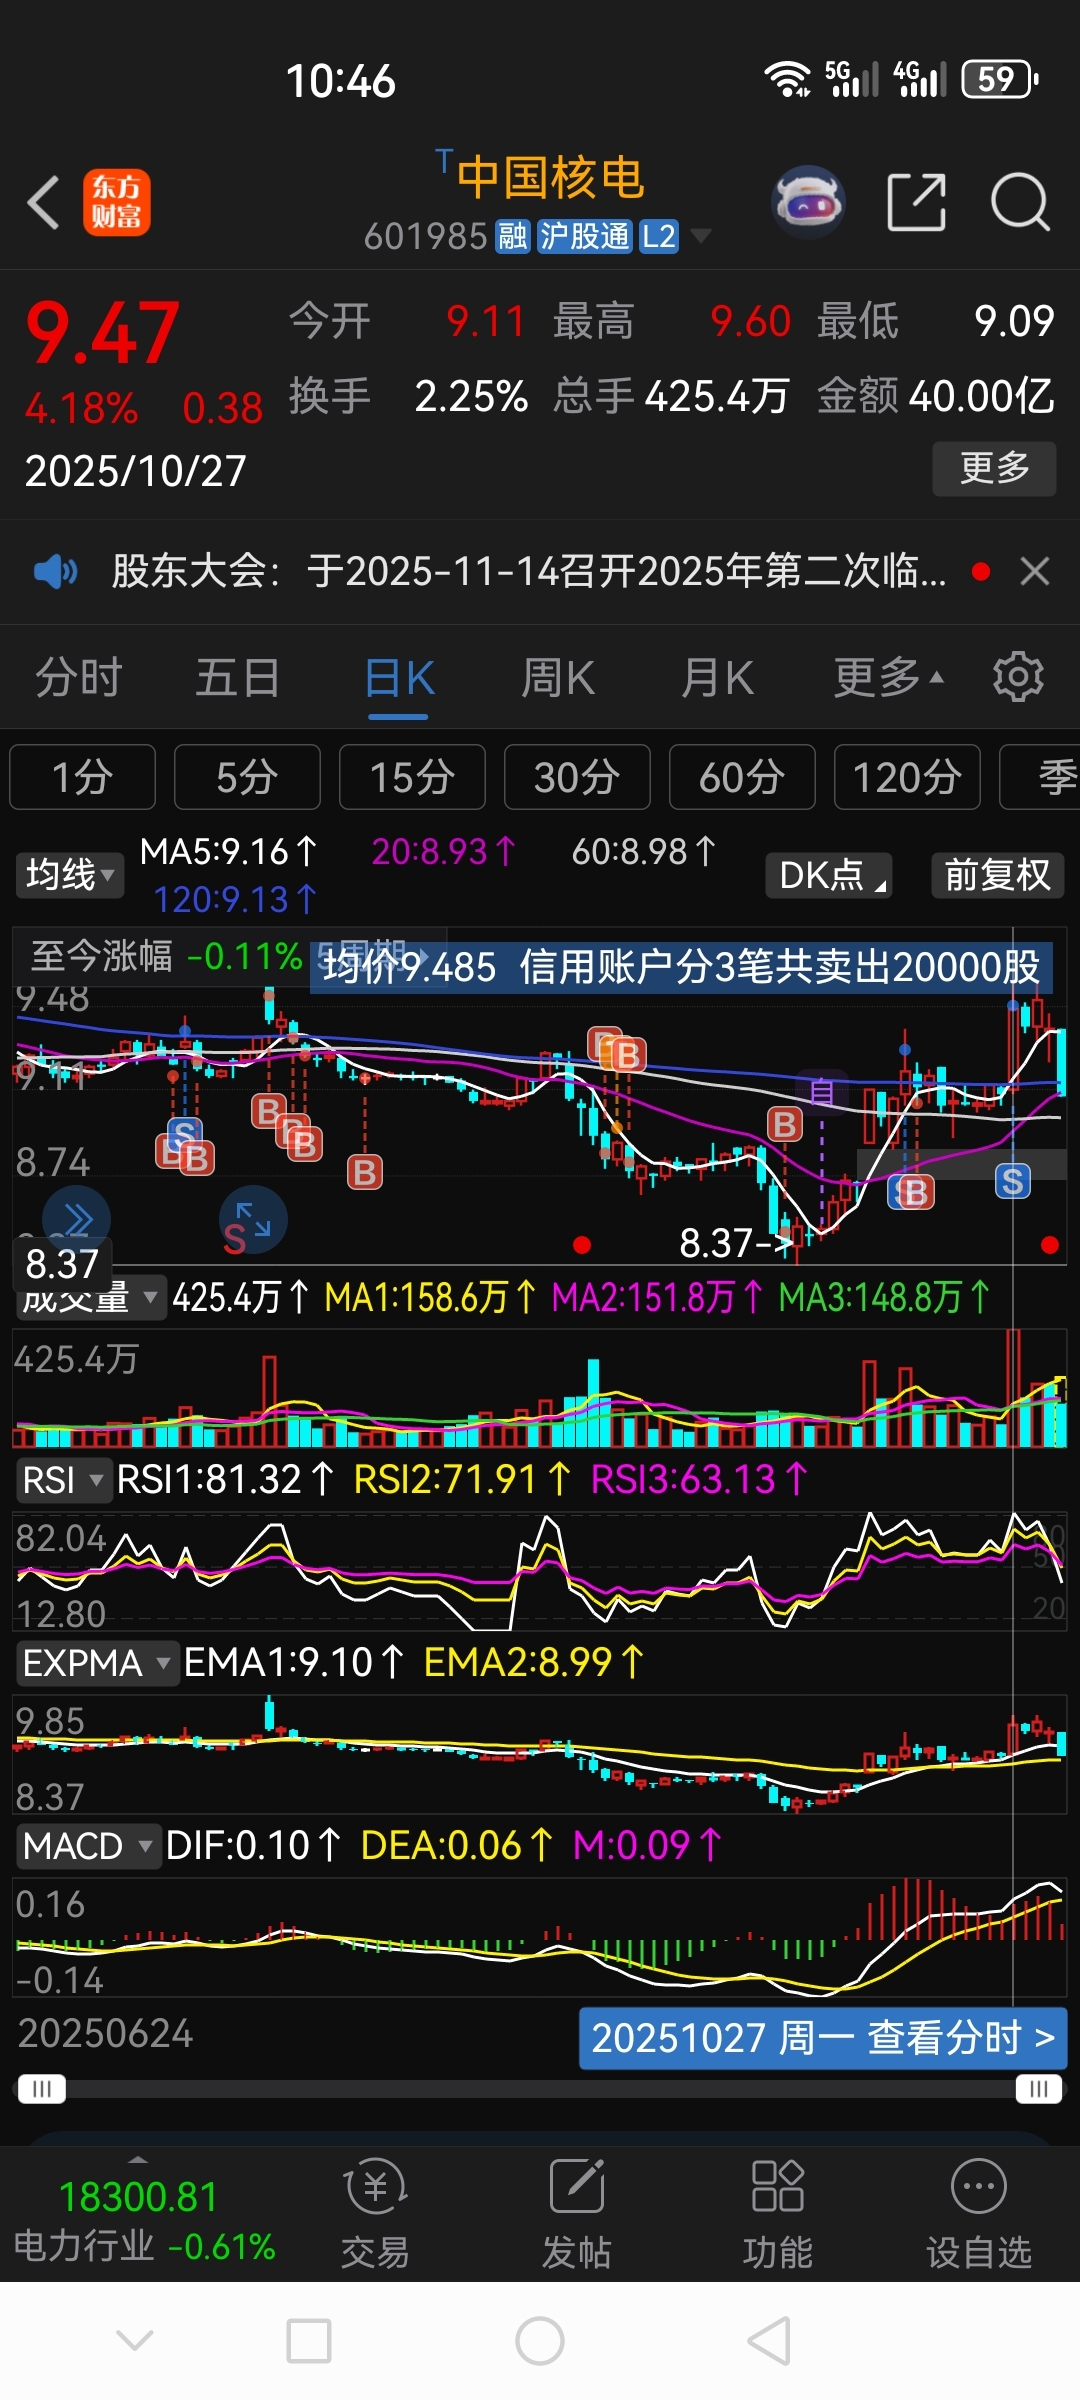Toggle 前复权 adjustment setting
The image size is (1080, 2400).
pos(997,875)
